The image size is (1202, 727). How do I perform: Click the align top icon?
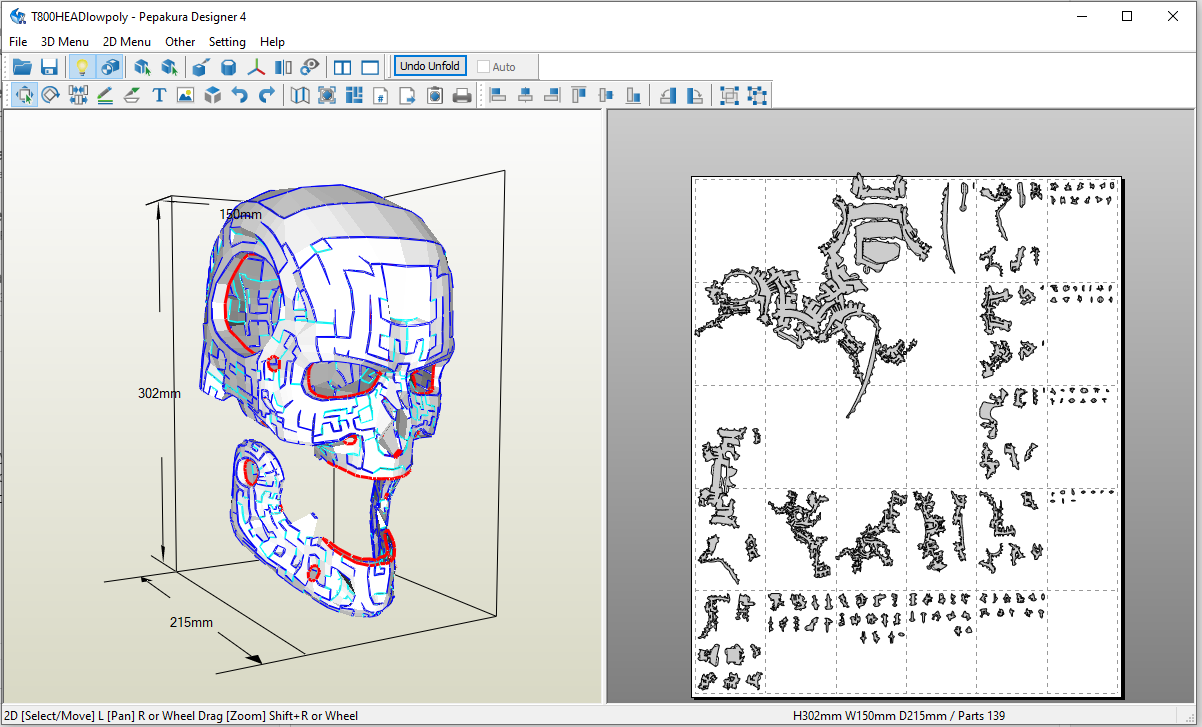click(x=579, y=95)
